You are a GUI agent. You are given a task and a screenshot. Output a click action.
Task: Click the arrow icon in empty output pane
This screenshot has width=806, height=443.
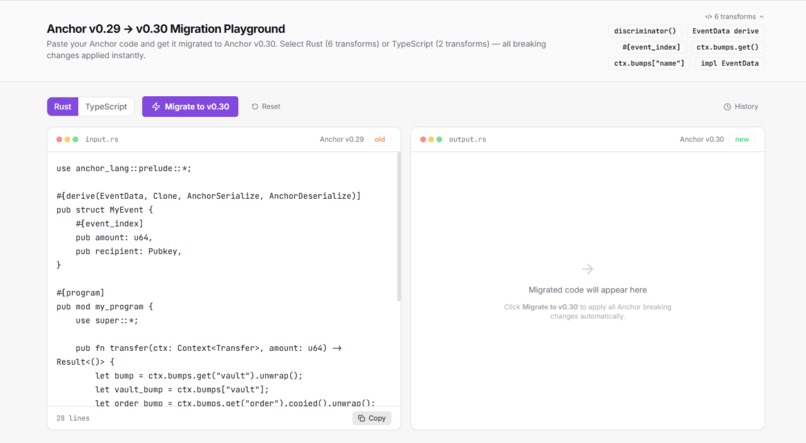click(x=588, y=269)
